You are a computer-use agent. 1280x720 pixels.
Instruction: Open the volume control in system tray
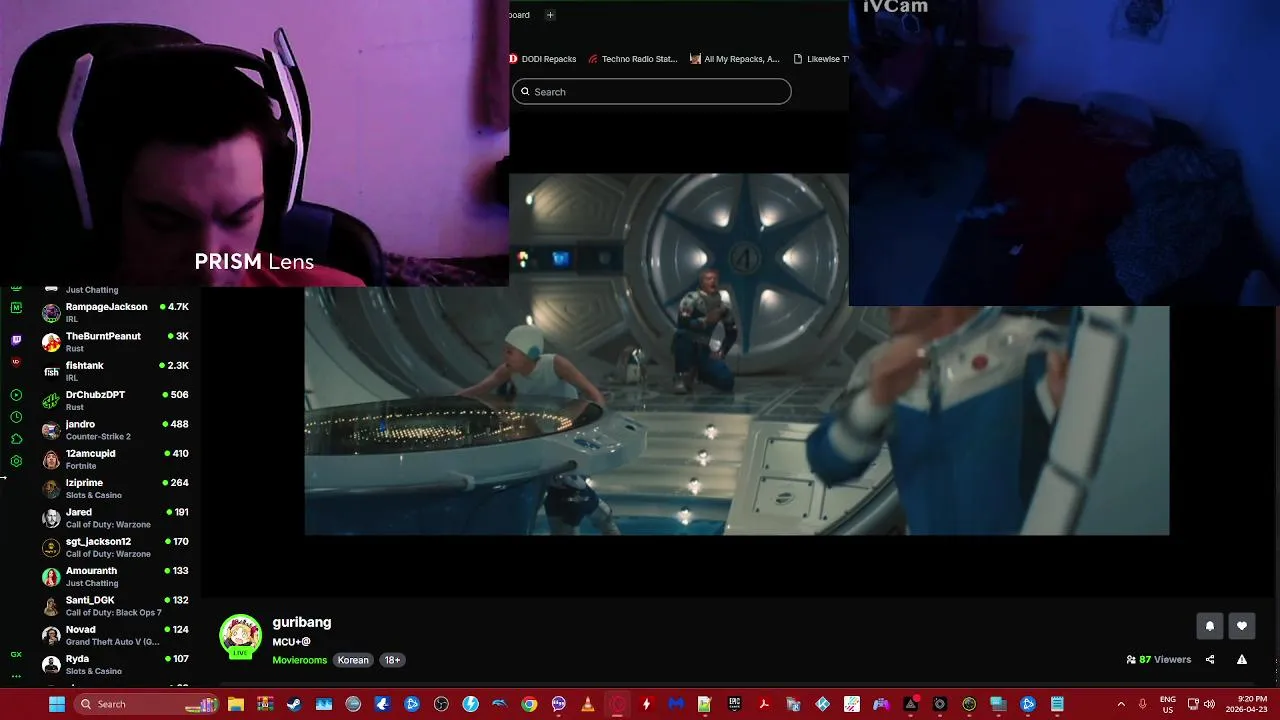1210,704
